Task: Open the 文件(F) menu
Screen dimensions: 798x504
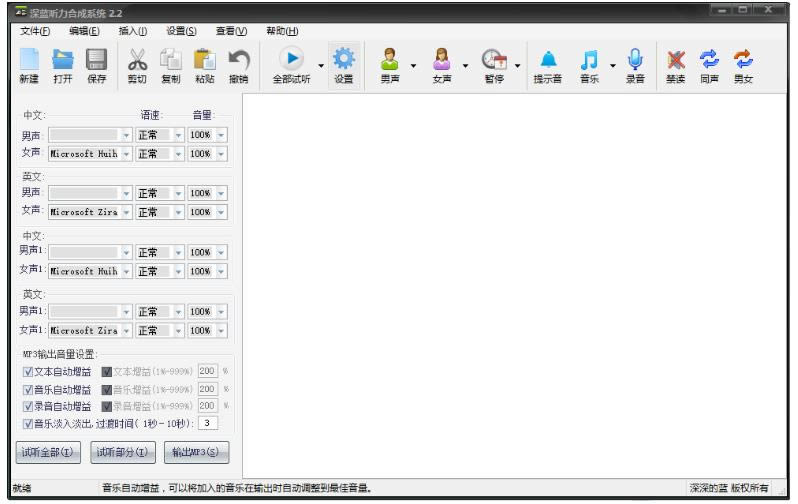Action: click(x=35, y=31)
